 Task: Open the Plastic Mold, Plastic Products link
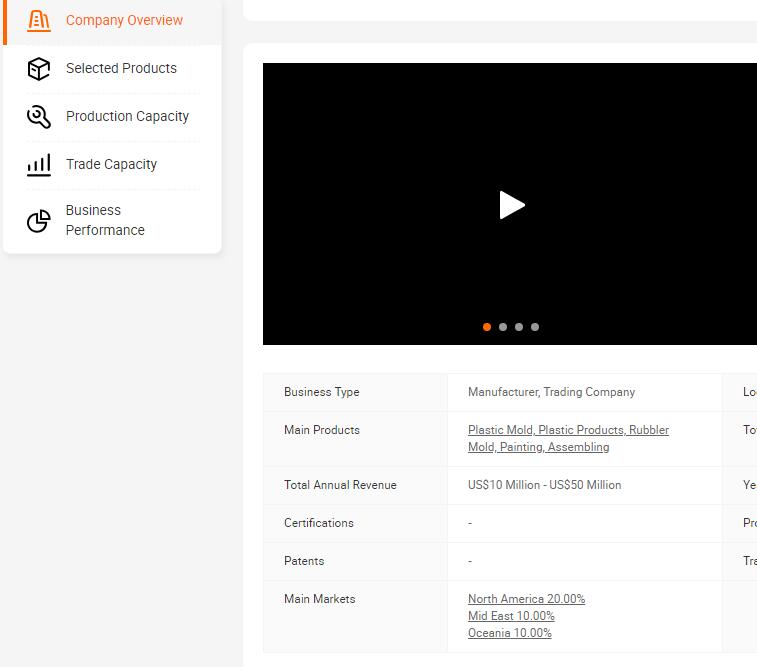point(568,430)
